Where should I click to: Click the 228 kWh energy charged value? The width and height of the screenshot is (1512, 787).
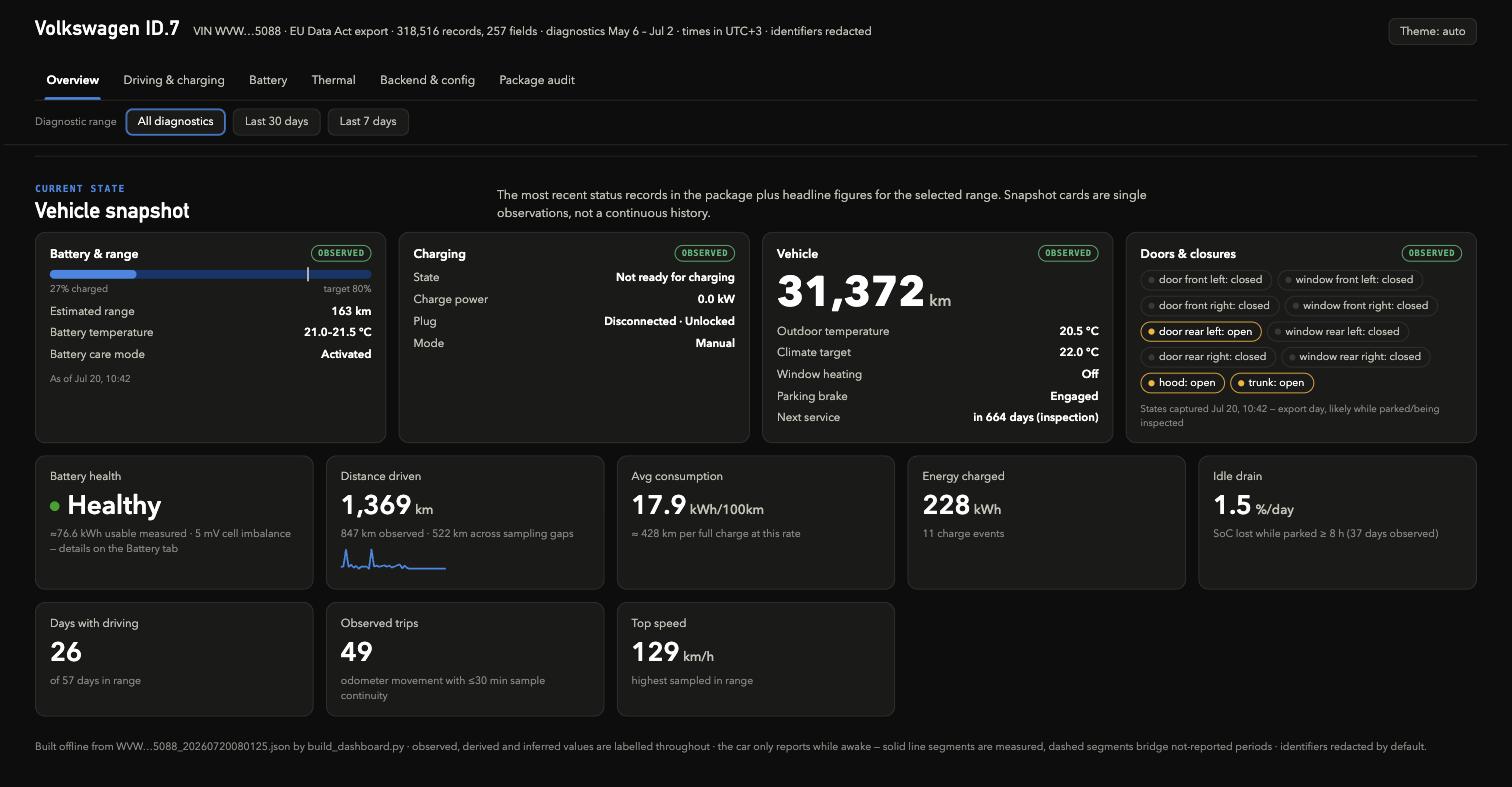click(x=961, y=506)
